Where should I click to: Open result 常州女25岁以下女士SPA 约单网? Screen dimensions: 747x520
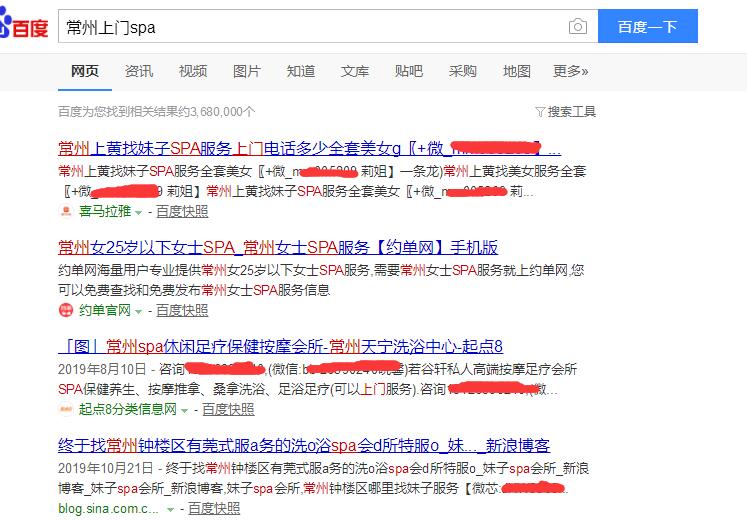pos(278,248)
